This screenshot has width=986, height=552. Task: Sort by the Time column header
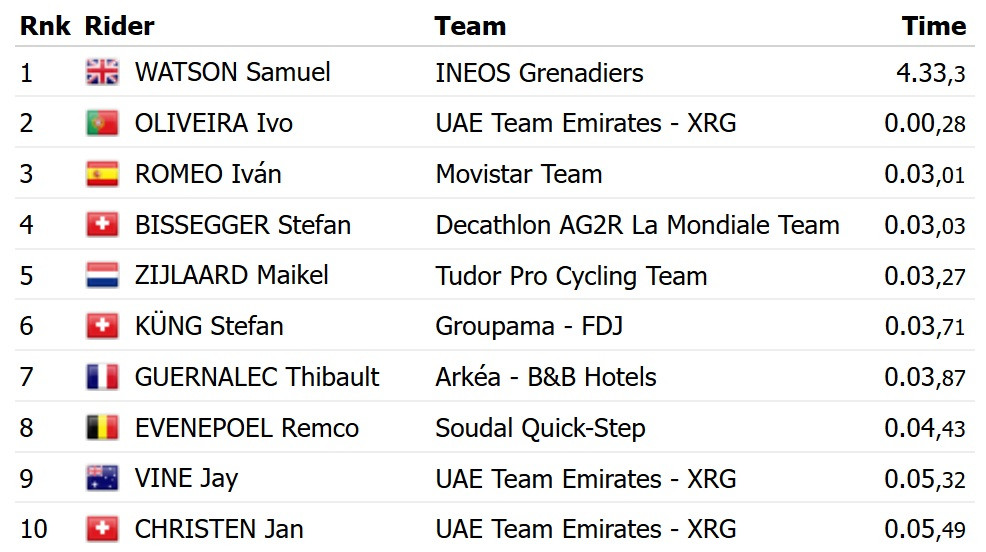(x=934, y=26)
